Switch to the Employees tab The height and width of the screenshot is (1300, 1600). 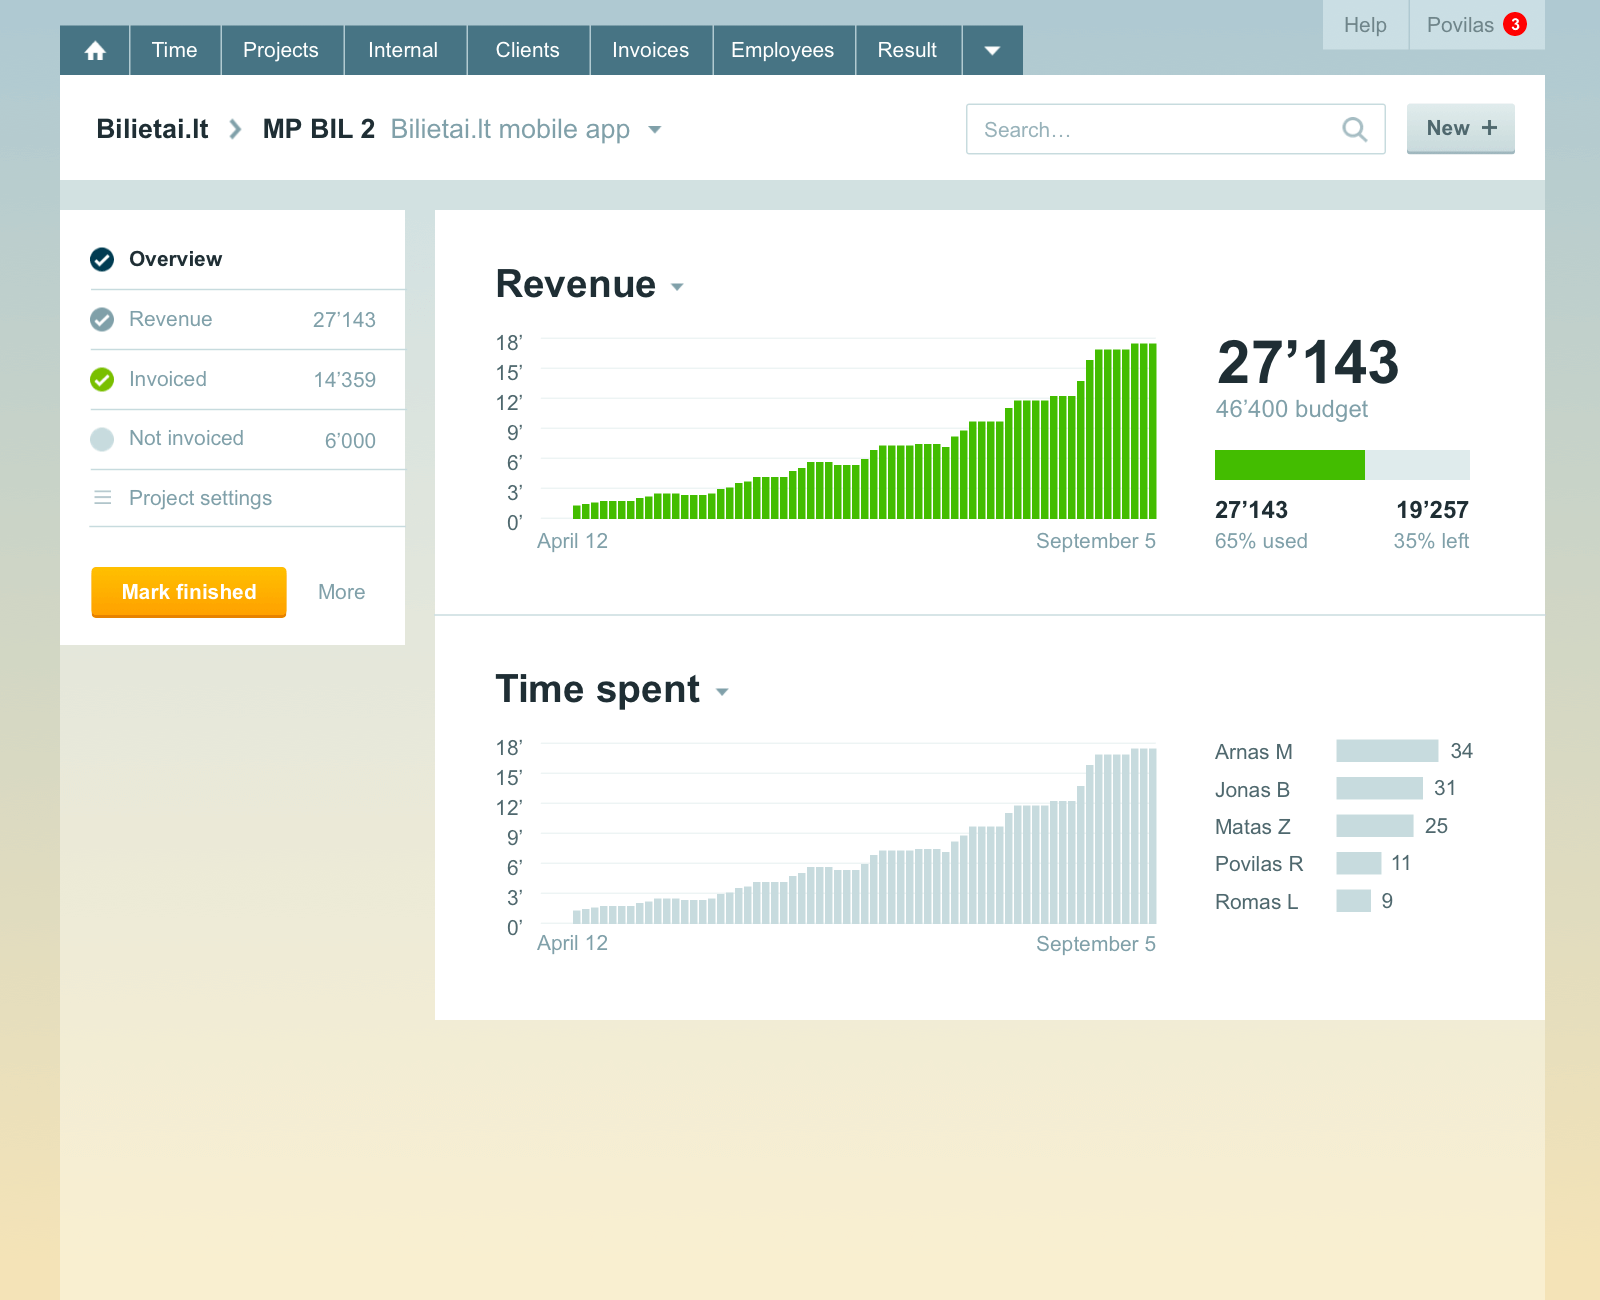point(782,51)
